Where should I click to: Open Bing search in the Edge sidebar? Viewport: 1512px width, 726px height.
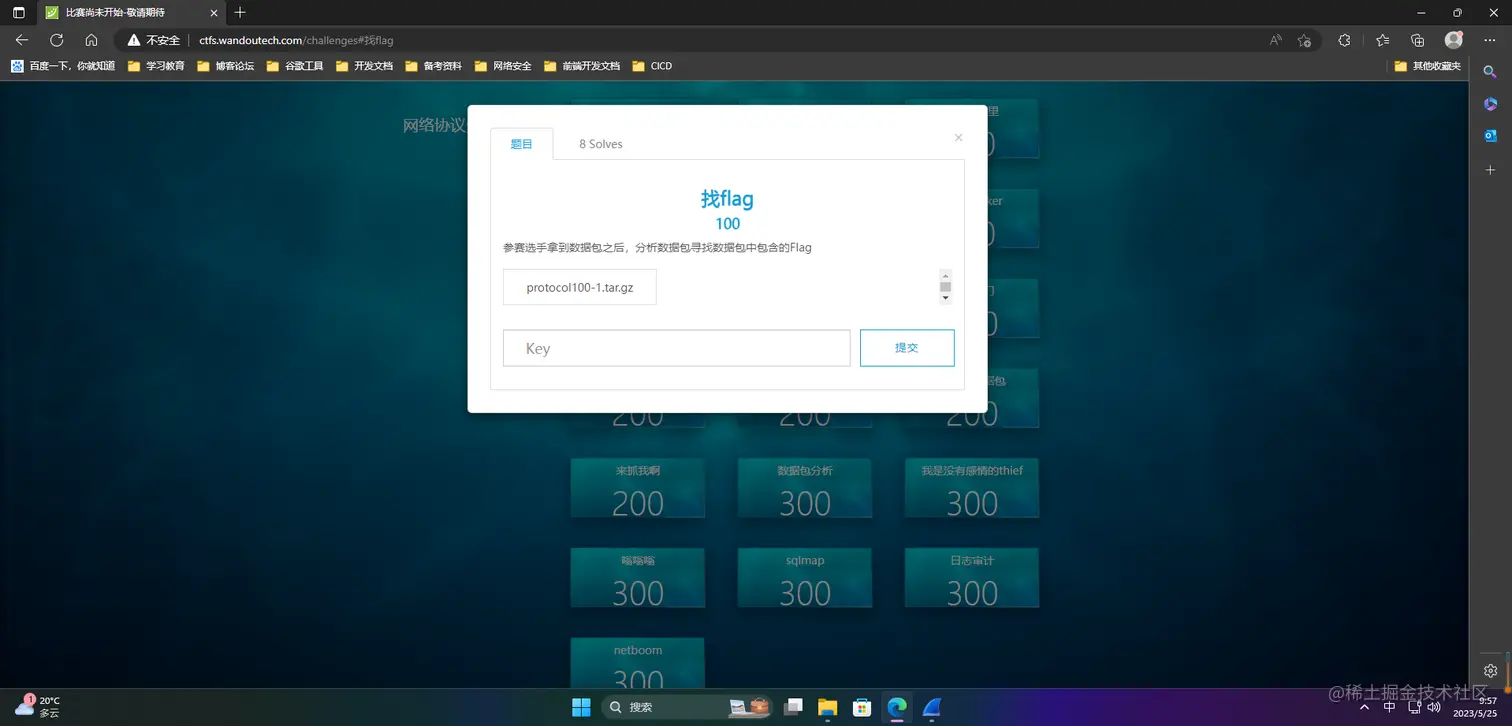point(1490,71)
